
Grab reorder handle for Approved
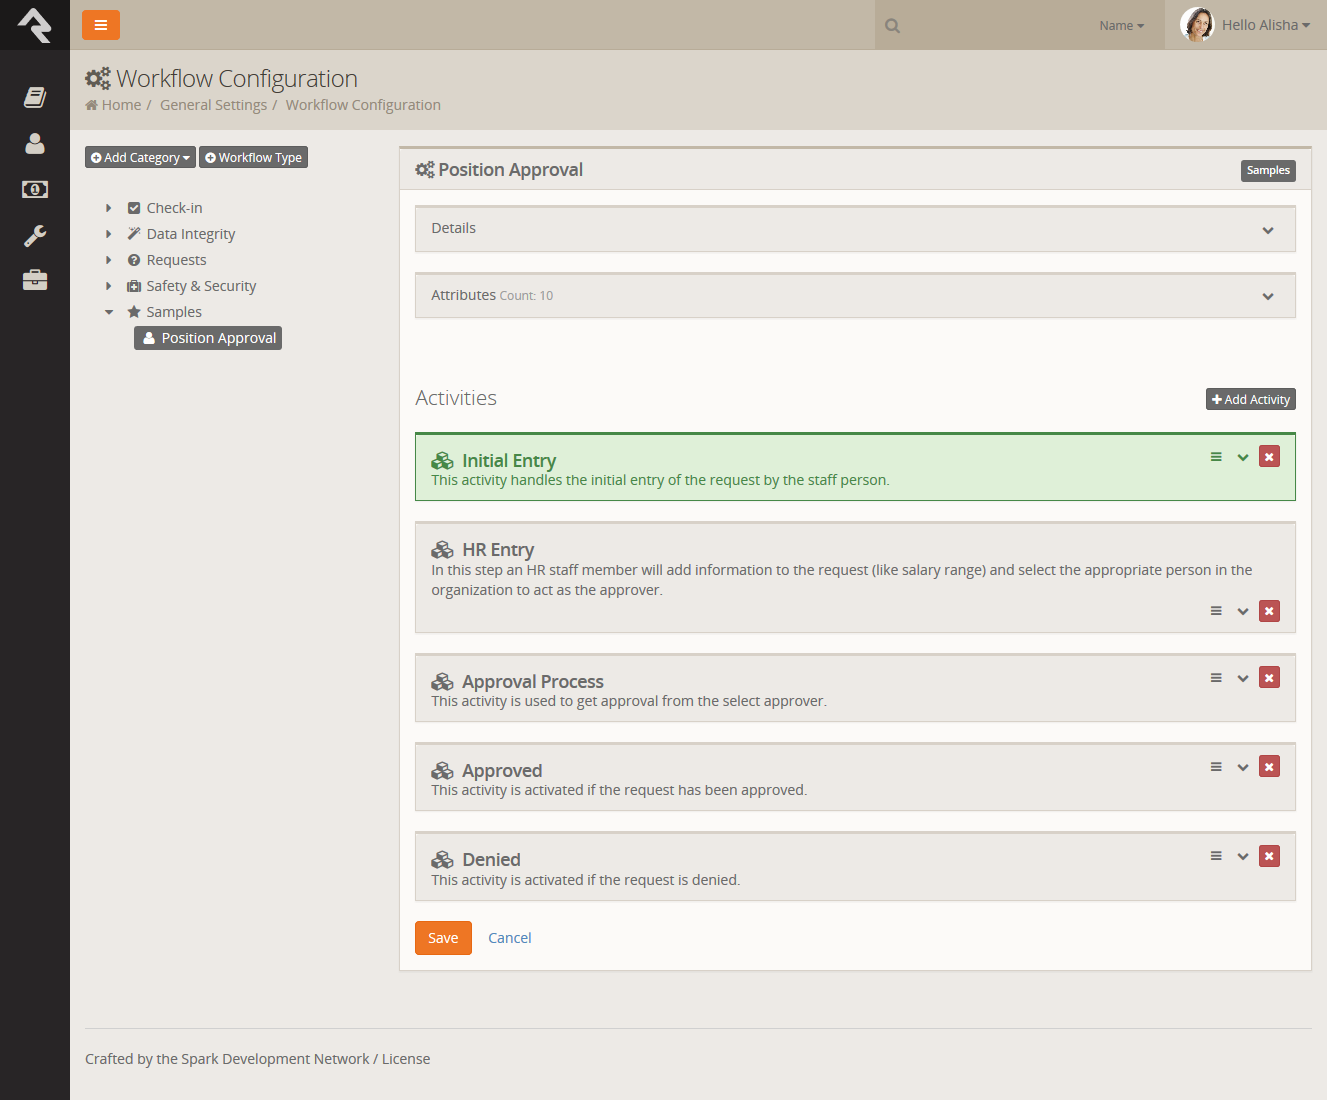(x=1216, y=767)
